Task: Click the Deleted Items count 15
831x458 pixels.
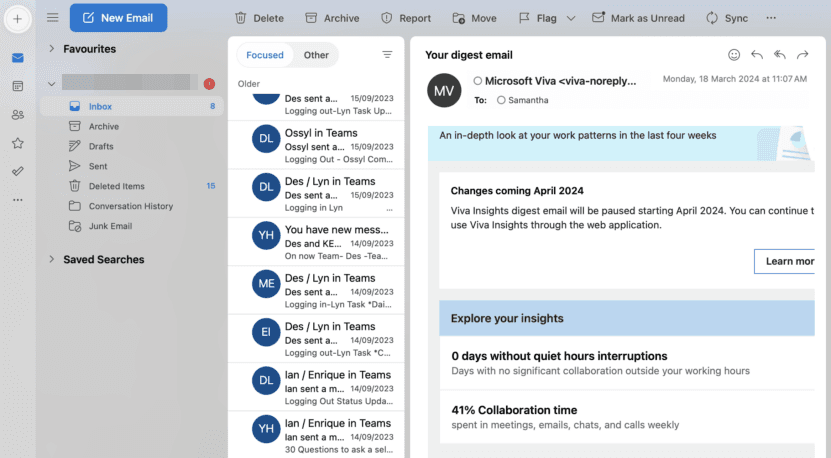Action: click(x=211, y=186)
